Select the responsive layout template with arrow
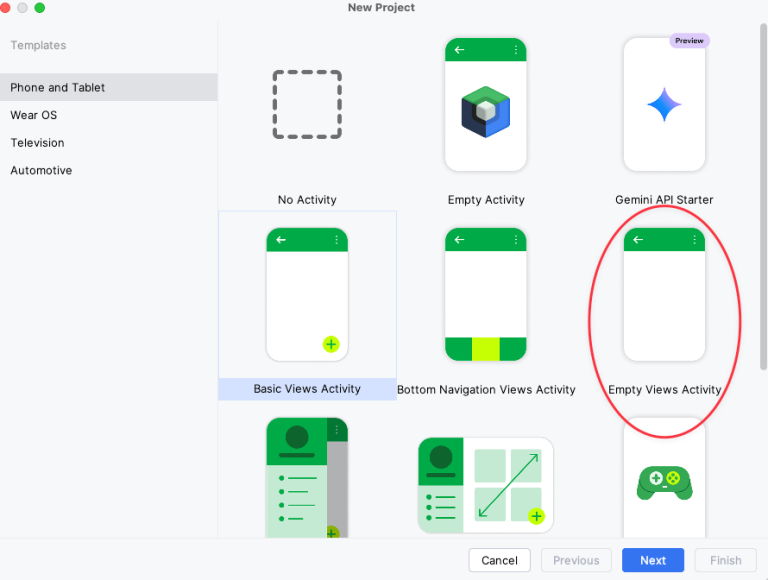768x580 pixels. tap(486, 485)
